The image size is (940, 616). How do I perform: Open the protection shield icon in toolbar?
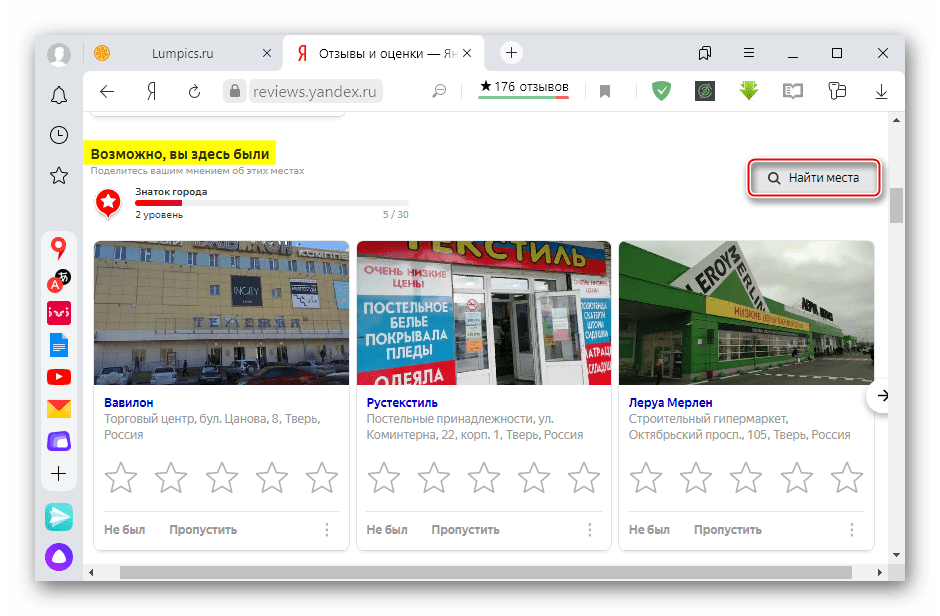pos(661,91)
